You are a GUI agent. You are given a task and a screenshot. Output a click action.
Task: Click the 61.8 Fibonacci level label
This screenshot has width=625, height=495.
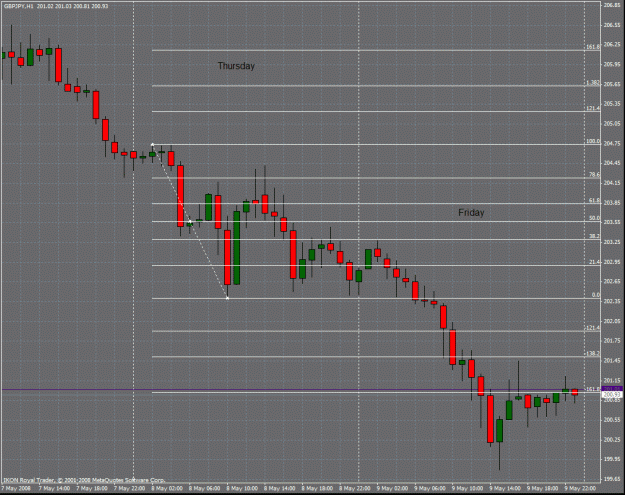pyautogui.click(x=594, y=200)
